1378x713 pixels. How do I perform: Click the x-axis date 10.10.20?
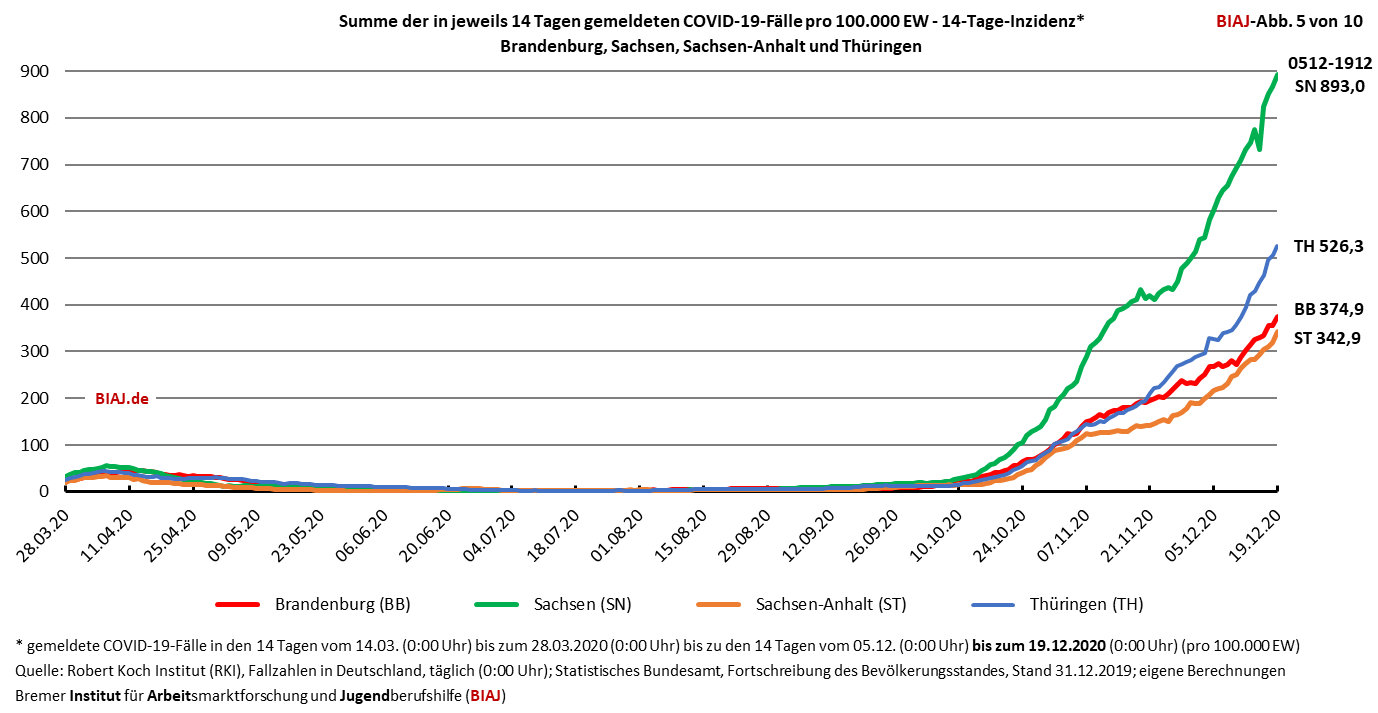click(938, 534)
